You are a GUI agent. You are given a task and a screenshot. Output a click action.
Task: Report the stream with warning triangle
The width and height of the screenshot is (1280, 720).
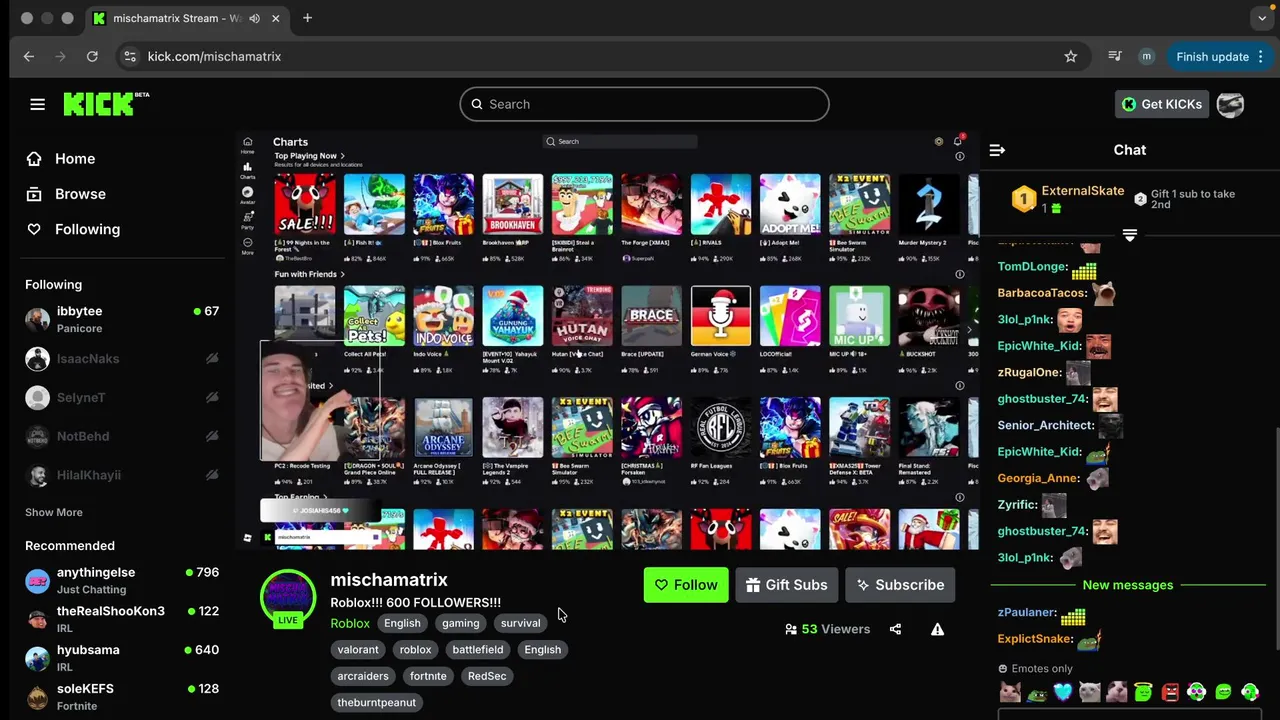click(937, 629)
